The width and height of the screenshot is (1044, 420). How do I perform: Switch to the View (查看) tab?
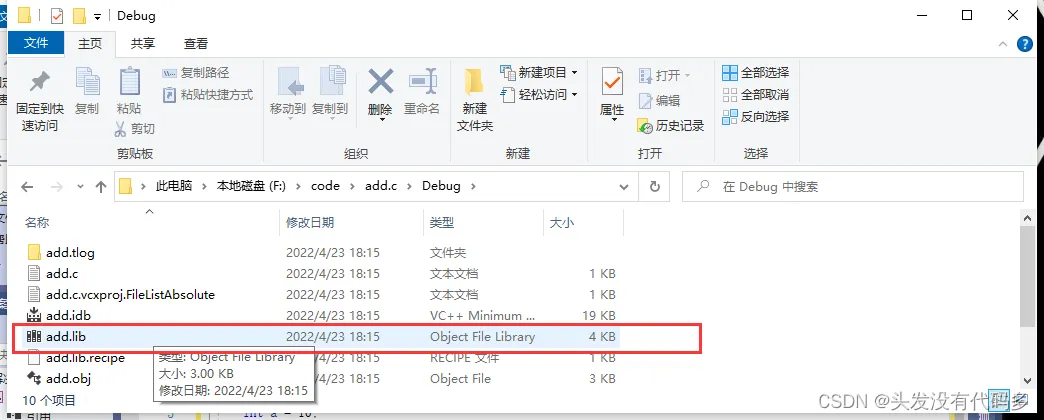tap(196, 43)
